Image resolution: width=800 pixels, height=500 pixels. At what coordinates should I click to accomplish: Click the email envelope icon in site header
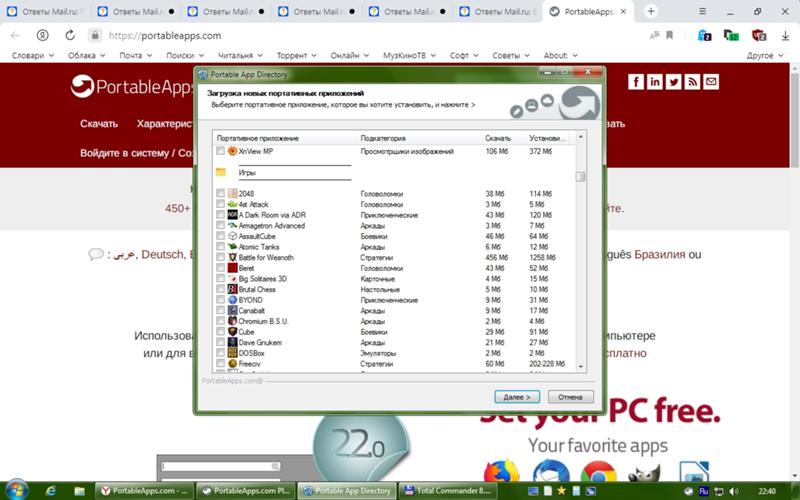pos(711,82)
